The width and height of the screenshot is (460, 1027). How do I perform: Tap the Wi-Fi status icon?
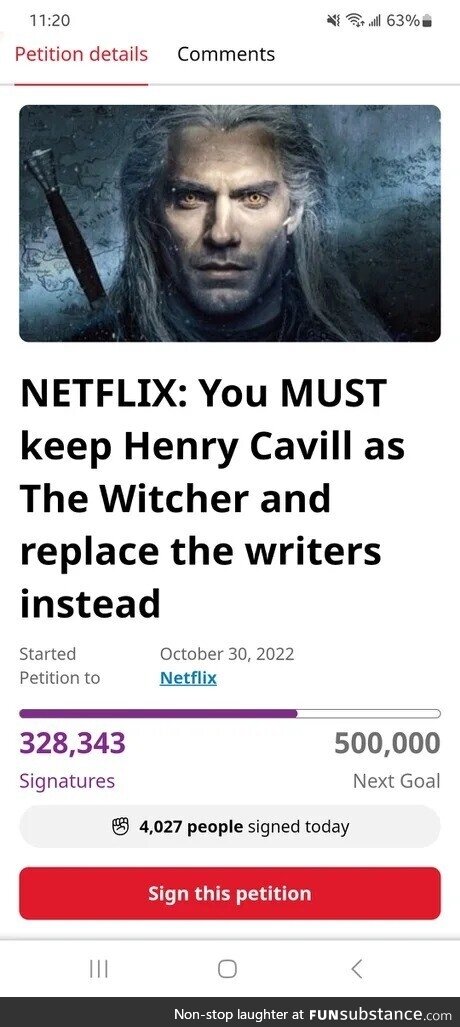354,21
